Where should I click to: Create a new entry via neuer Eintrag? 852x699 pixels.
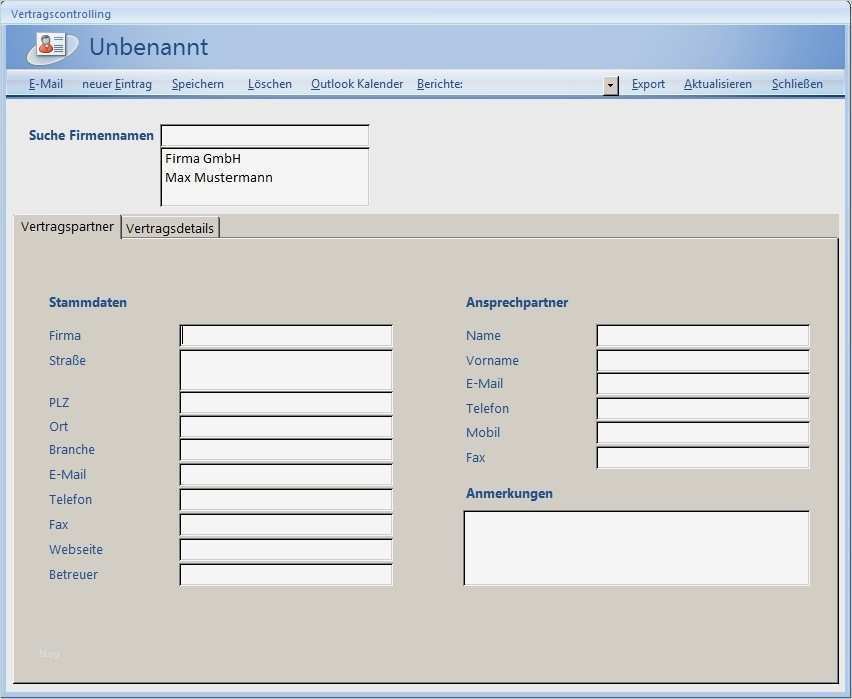117,84
